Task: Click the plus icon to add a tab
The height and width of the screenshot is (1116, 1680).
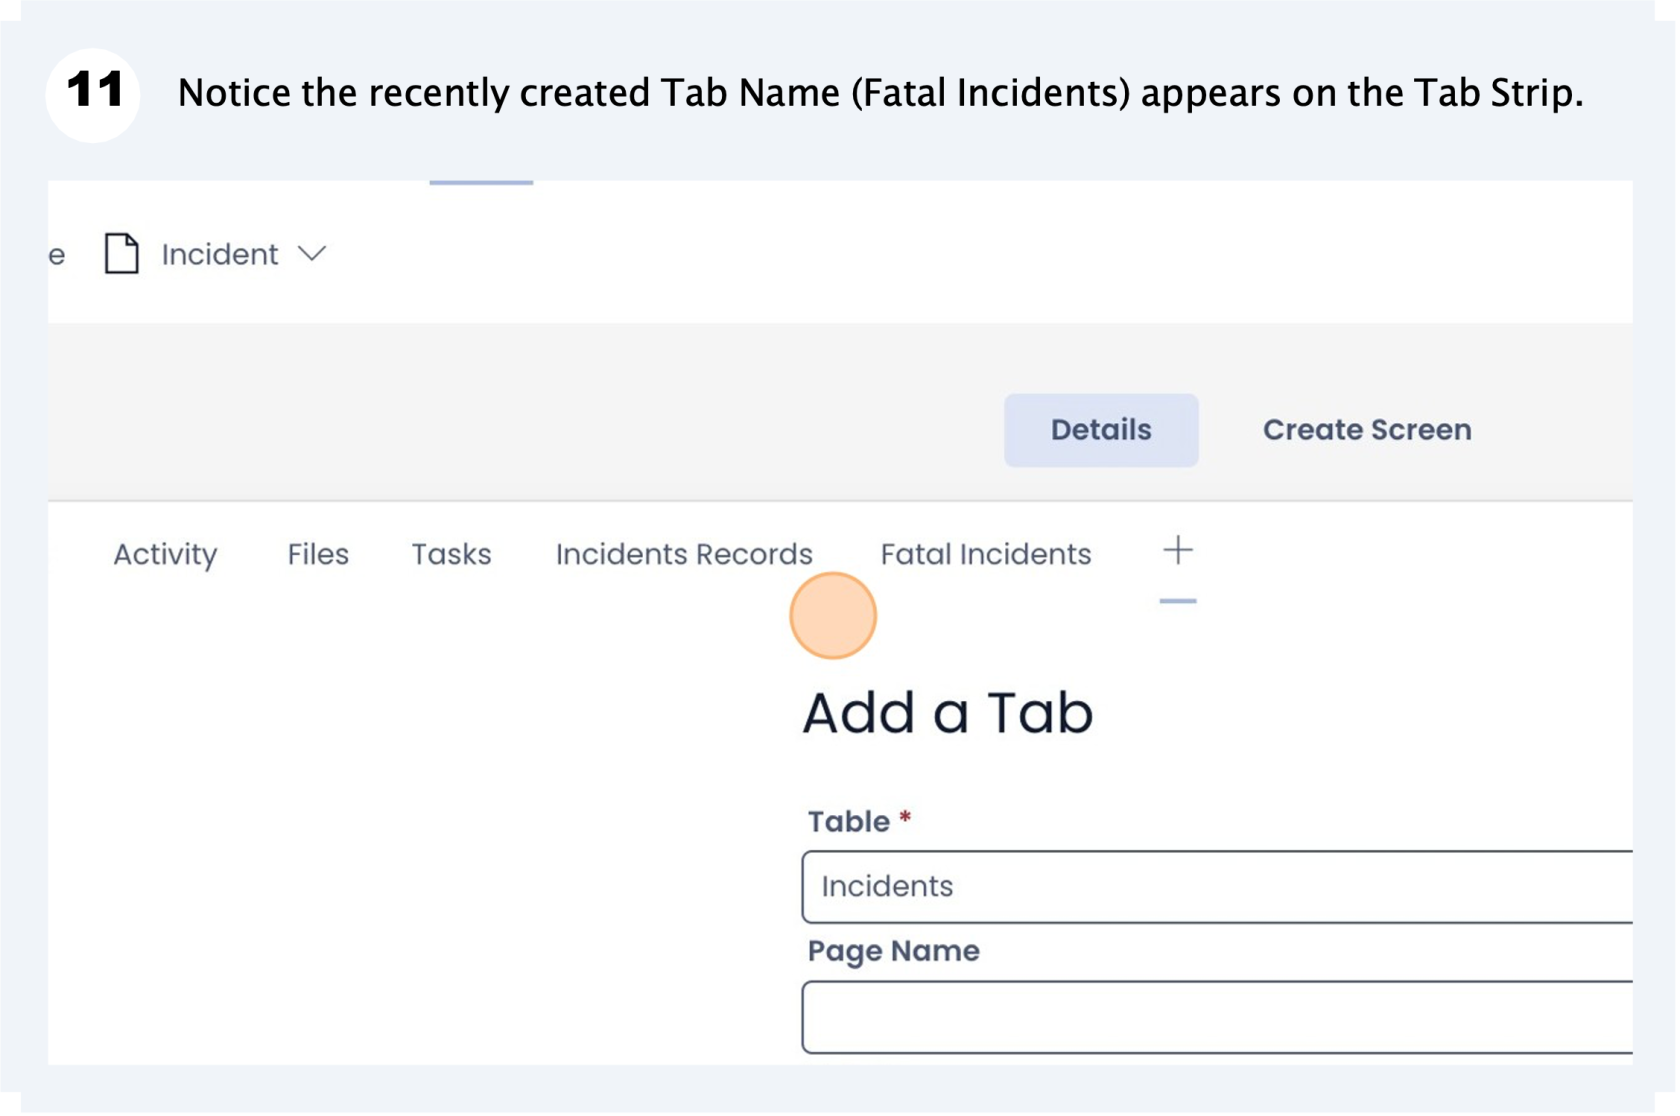Action: (1178, 550)
